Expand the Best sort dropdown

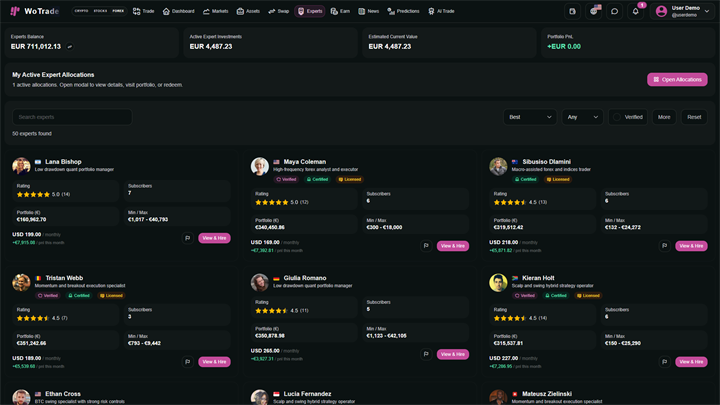[x=530, y=117]
